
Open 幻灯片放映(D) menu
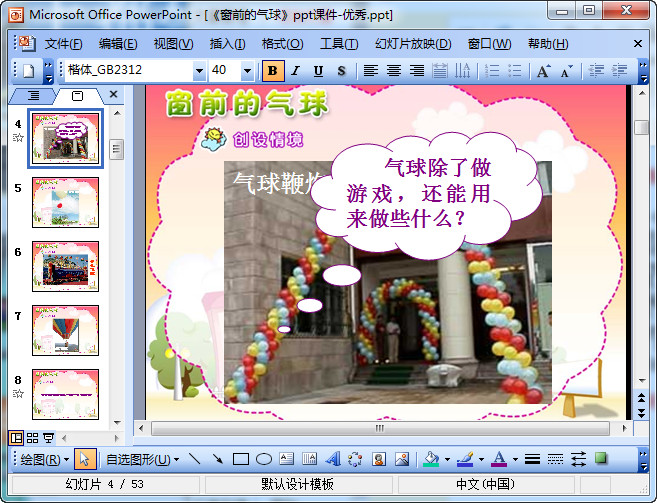[x=413, y=44]
